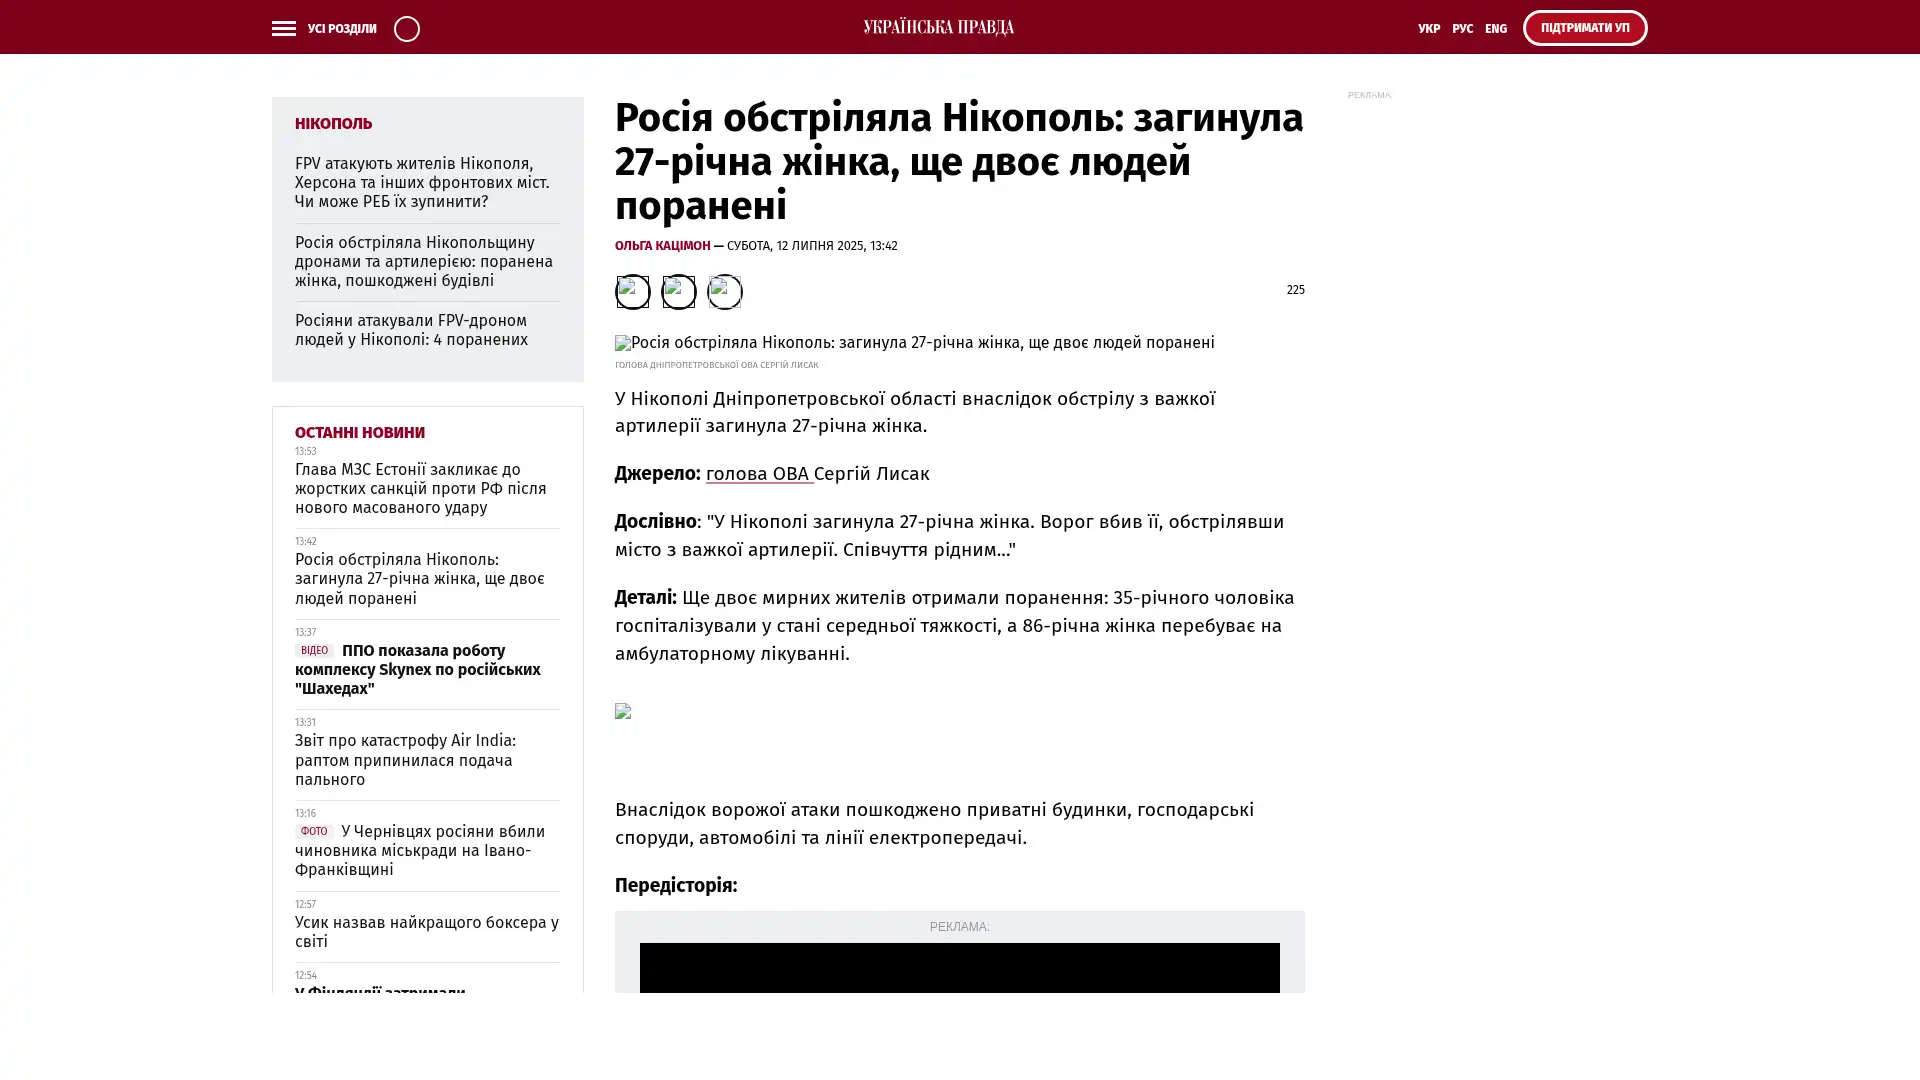This screenshot has height=1080, width=1920.
Task: Open the ОСТАННІ НОВИНИ section heading
Action: click(x=359, y=433)
